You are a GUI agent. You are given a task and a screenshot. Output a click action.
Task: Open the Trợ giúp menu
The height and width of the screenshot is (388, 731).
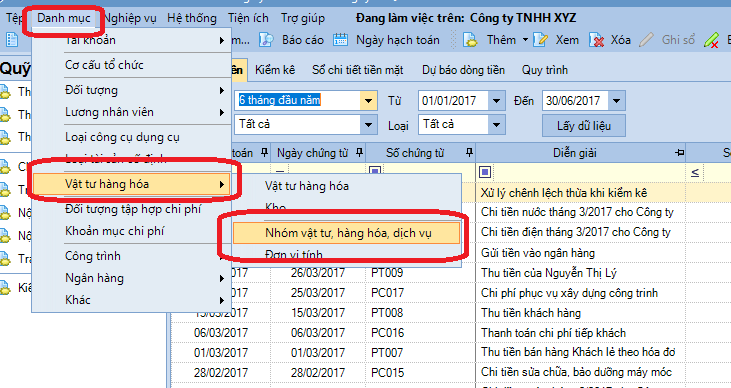303,18
